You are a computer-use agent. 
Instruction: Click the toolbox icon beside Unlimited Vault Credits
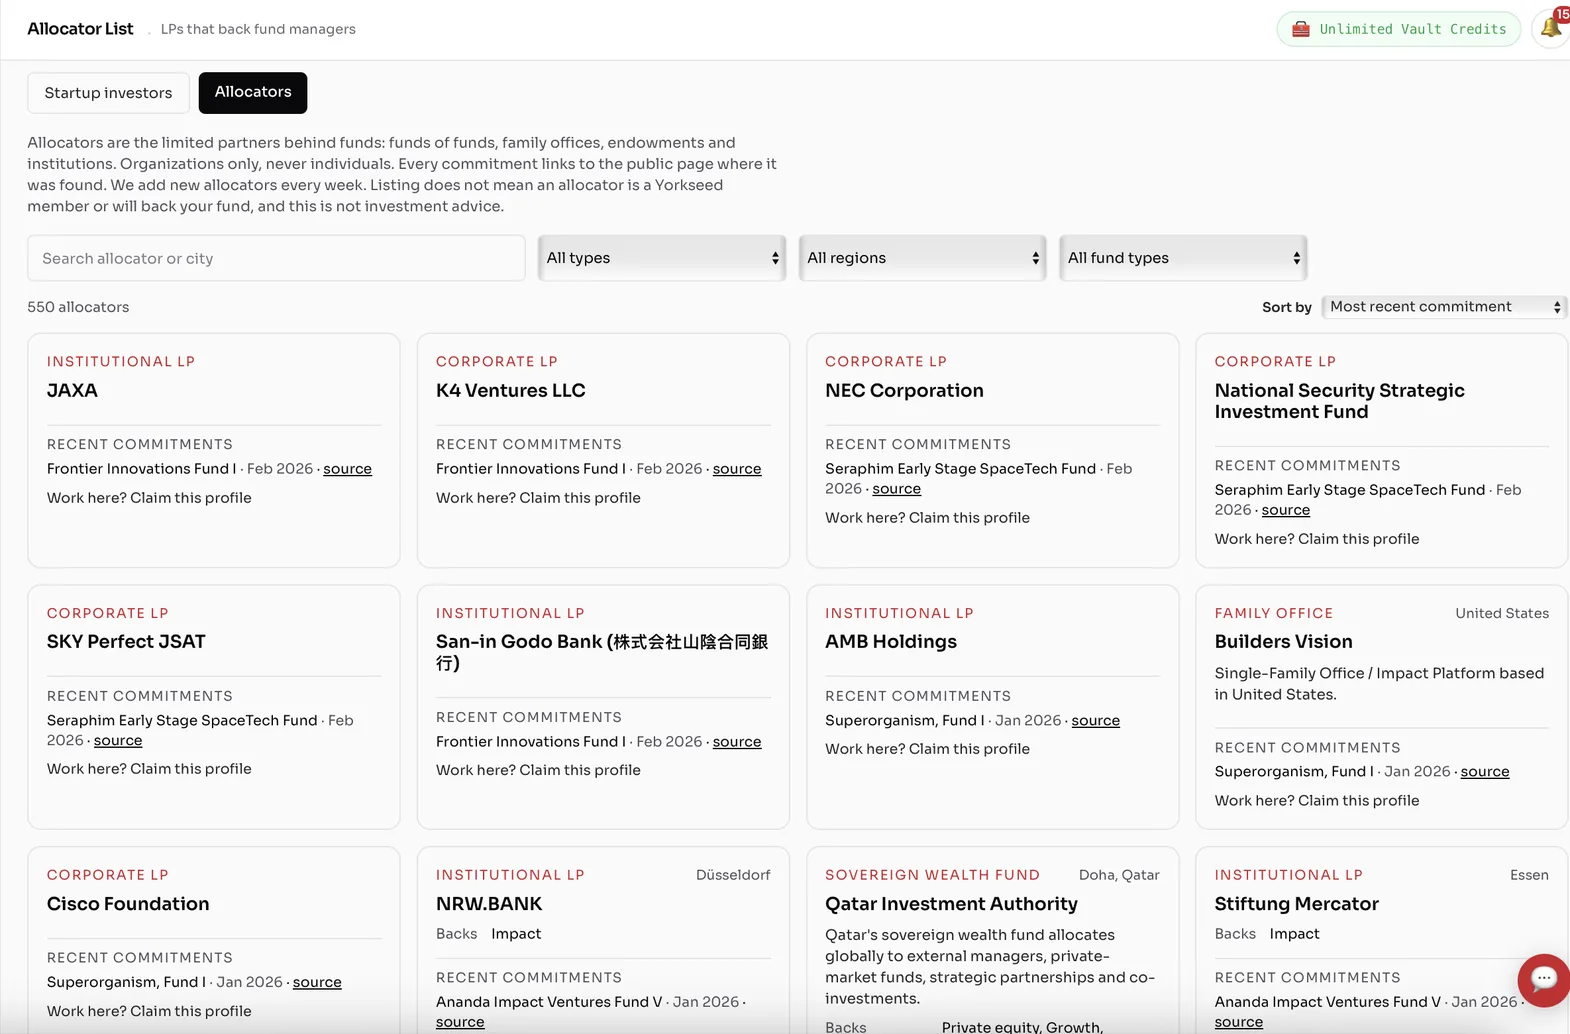[1301, 29]
